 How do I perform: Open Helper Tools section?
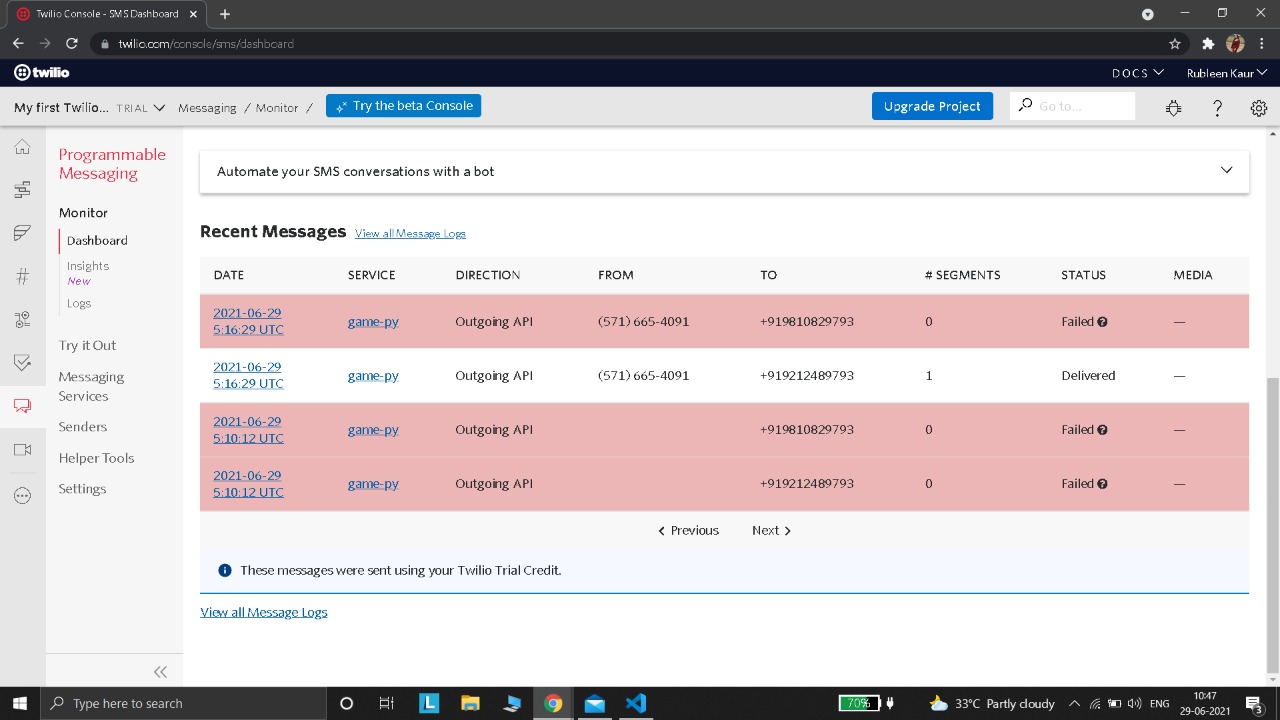(x=96, y=458)
